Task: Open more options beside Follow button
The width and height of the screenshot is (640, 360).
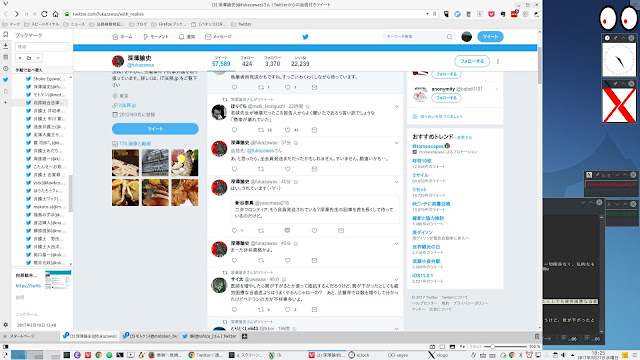Action: pos(498,61)
